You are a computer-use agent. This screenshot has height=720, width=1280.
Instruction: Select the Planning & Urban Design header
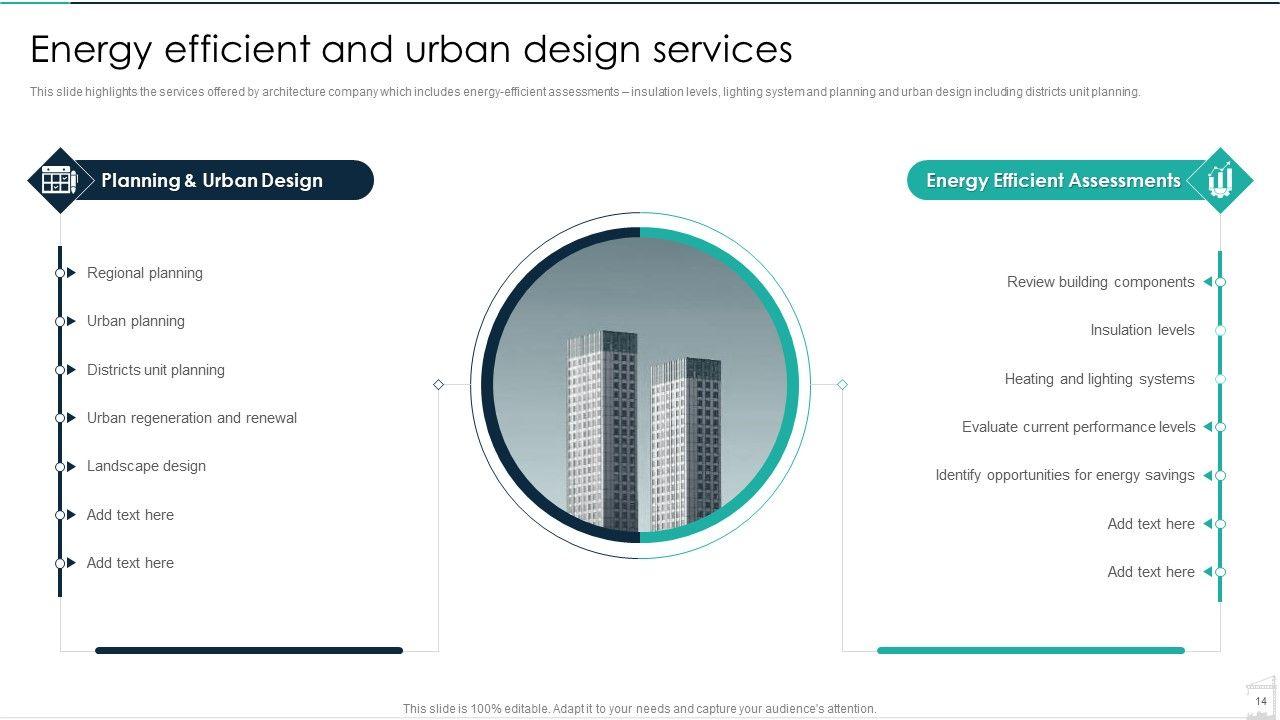pyautogui.click(x=212, y=181)
